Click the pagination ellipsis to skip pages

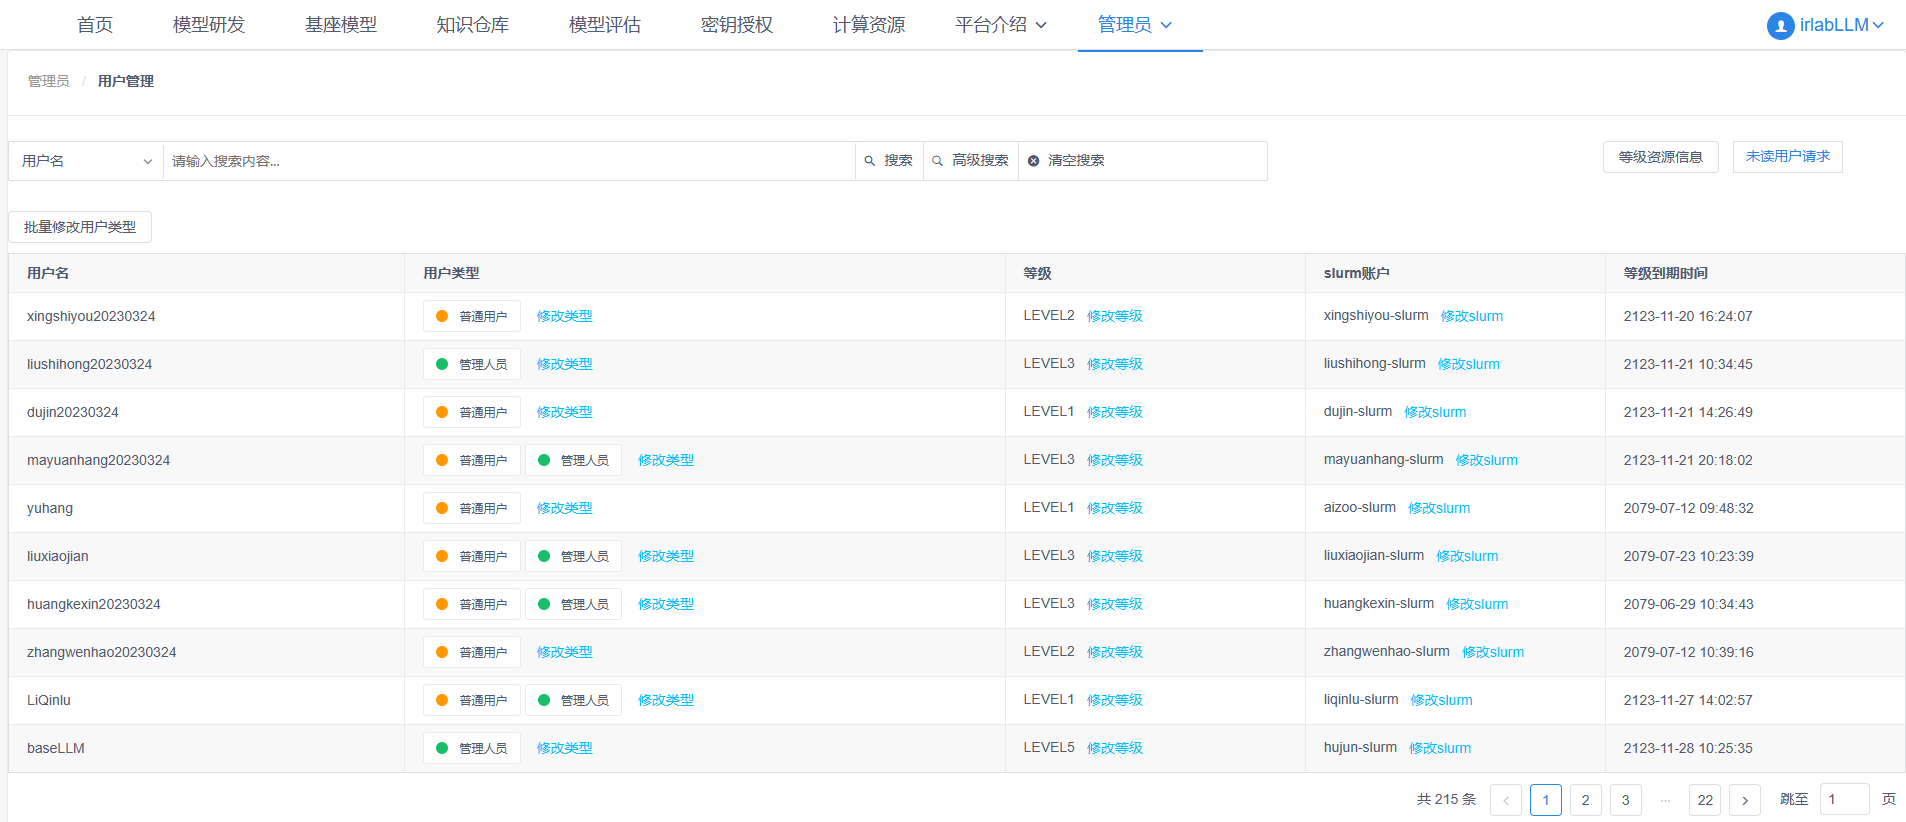tap(1665, 800)
